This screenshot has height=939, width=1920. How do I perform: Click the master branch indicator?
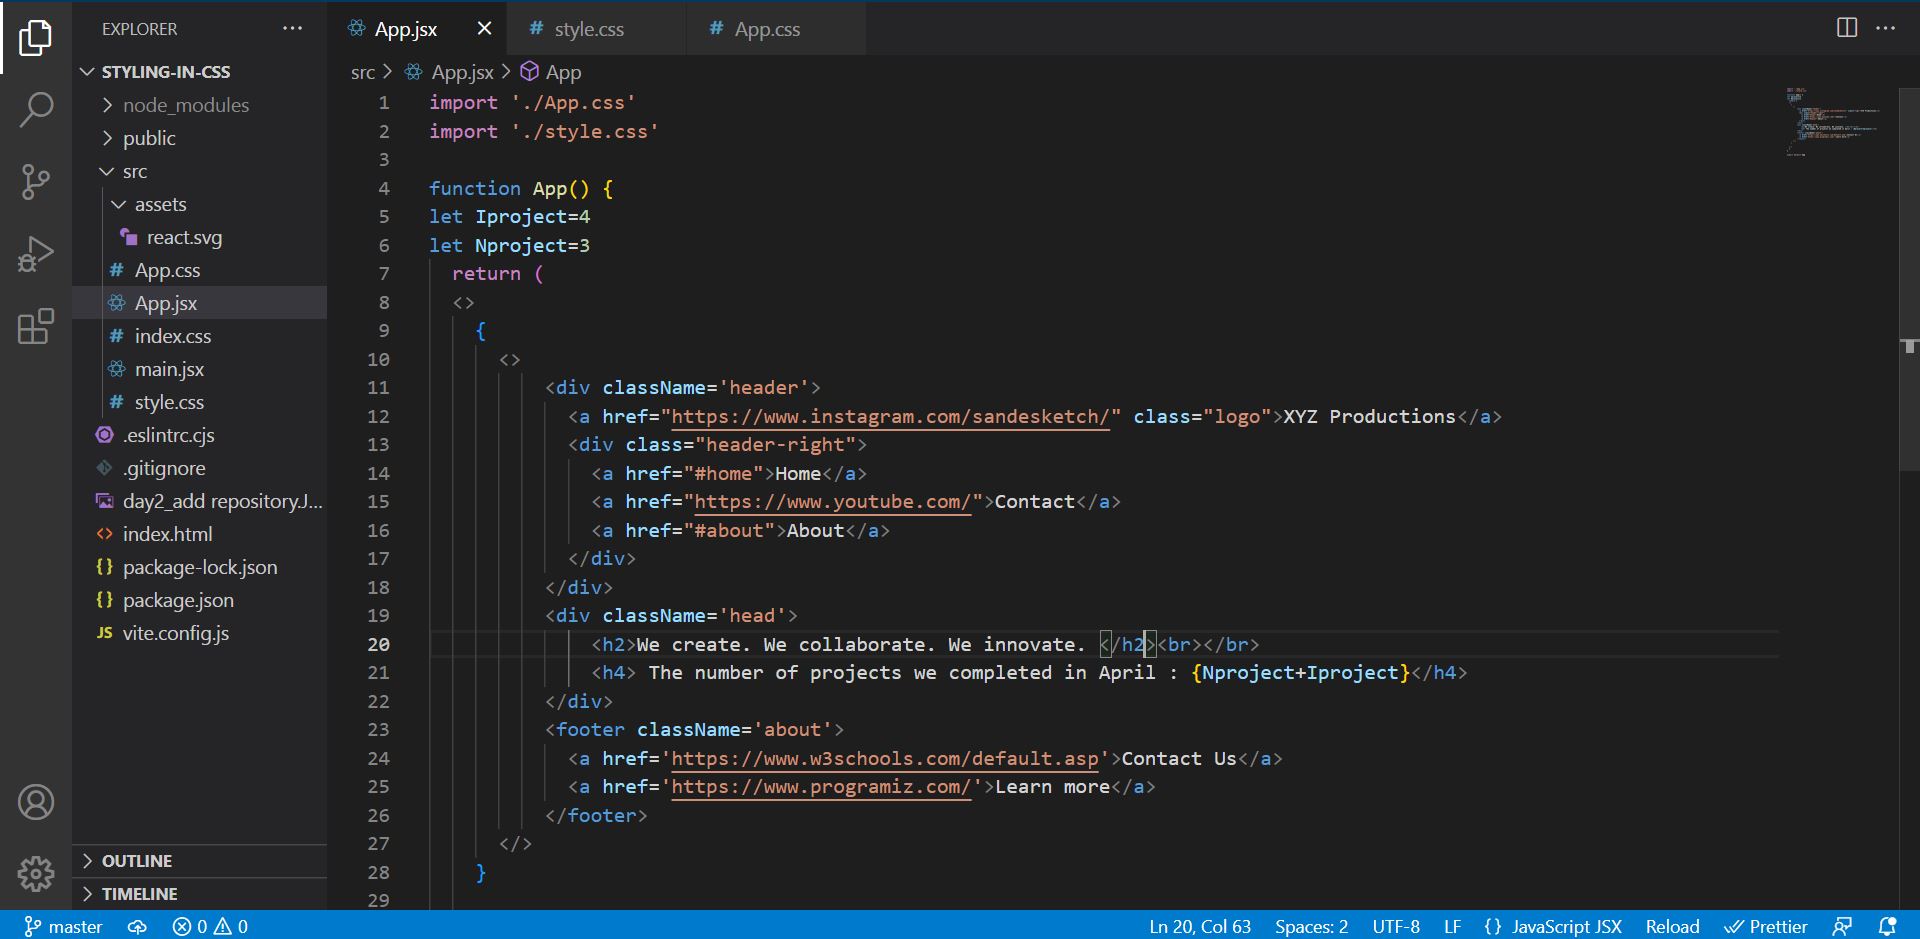pos(63,927)
